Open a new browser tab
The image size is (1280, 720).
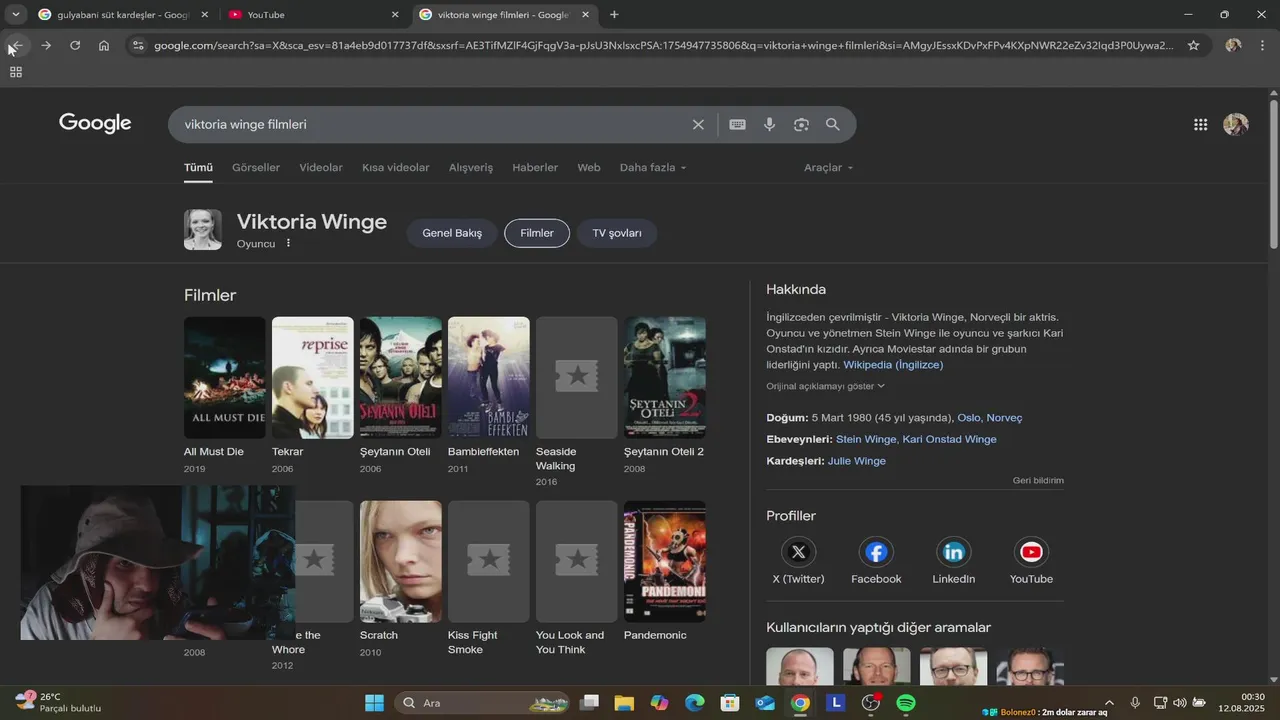[614, 15]
